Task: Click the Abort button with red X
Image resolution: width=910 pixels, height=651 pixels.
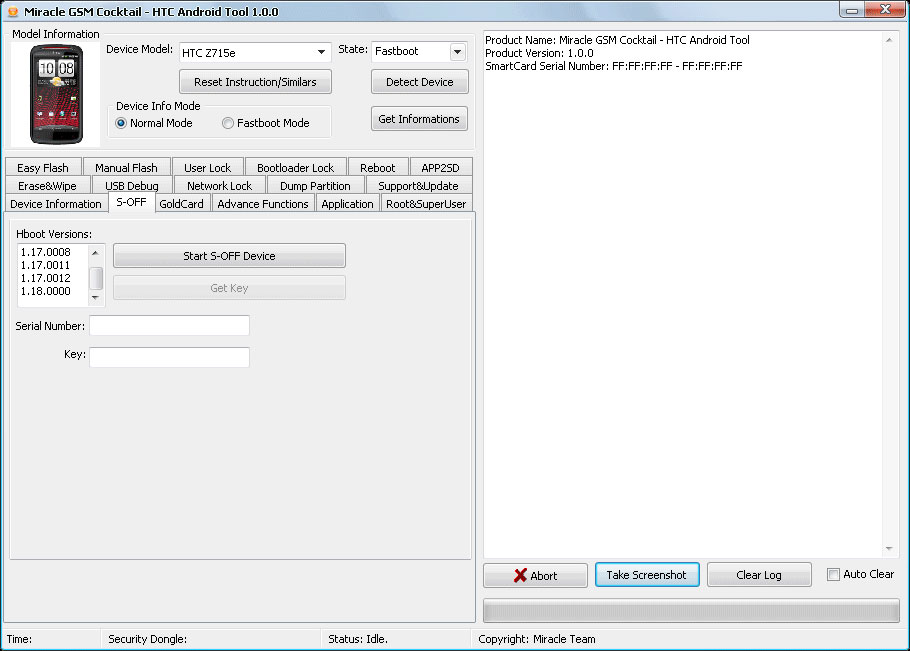Action: 536,575
